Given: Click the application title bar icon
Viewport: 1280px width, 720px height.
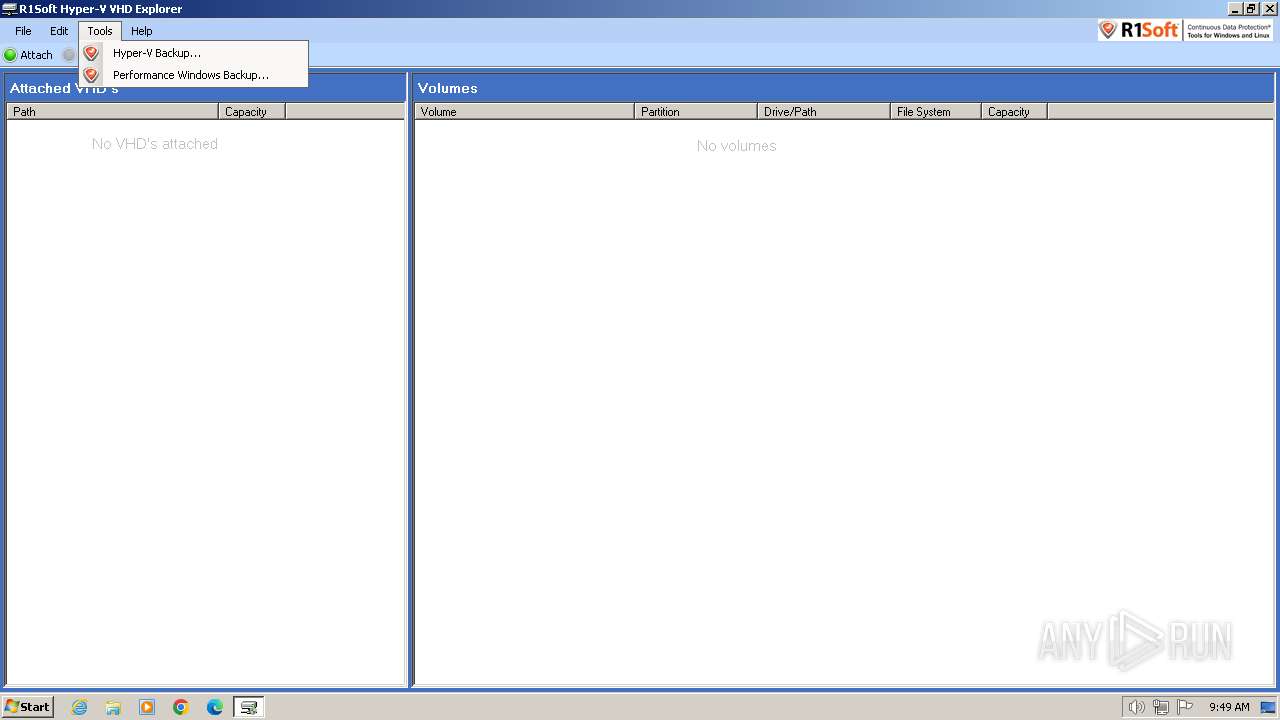Looking at the screenshot, I should [x=9, y=9].
